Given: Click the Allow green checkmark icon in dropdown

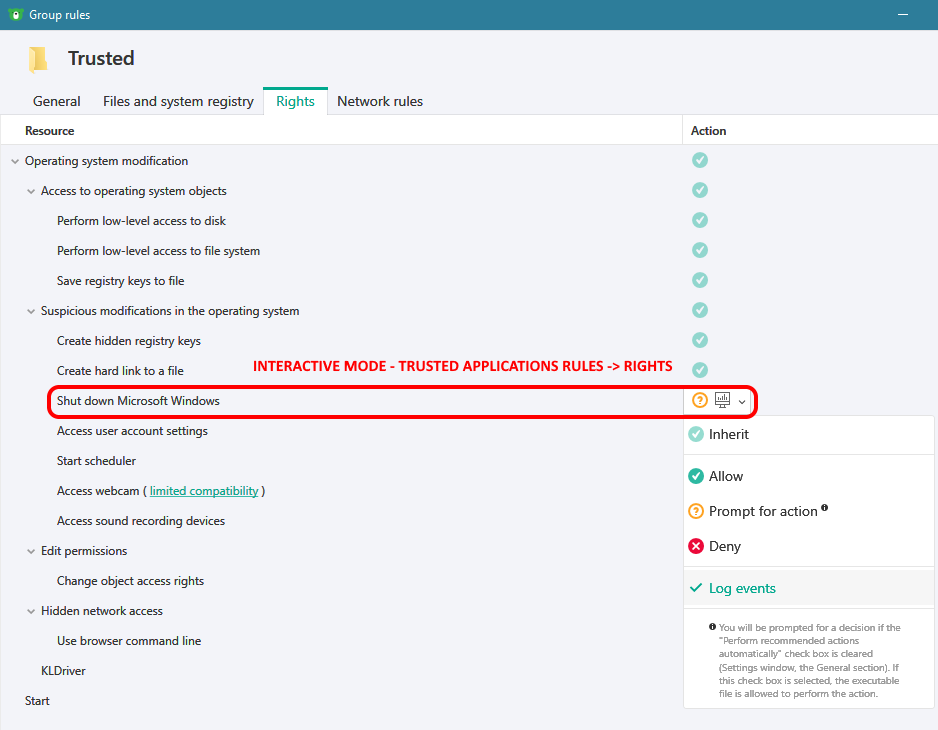Looking at the screenshot, I should tap(696, 476).
